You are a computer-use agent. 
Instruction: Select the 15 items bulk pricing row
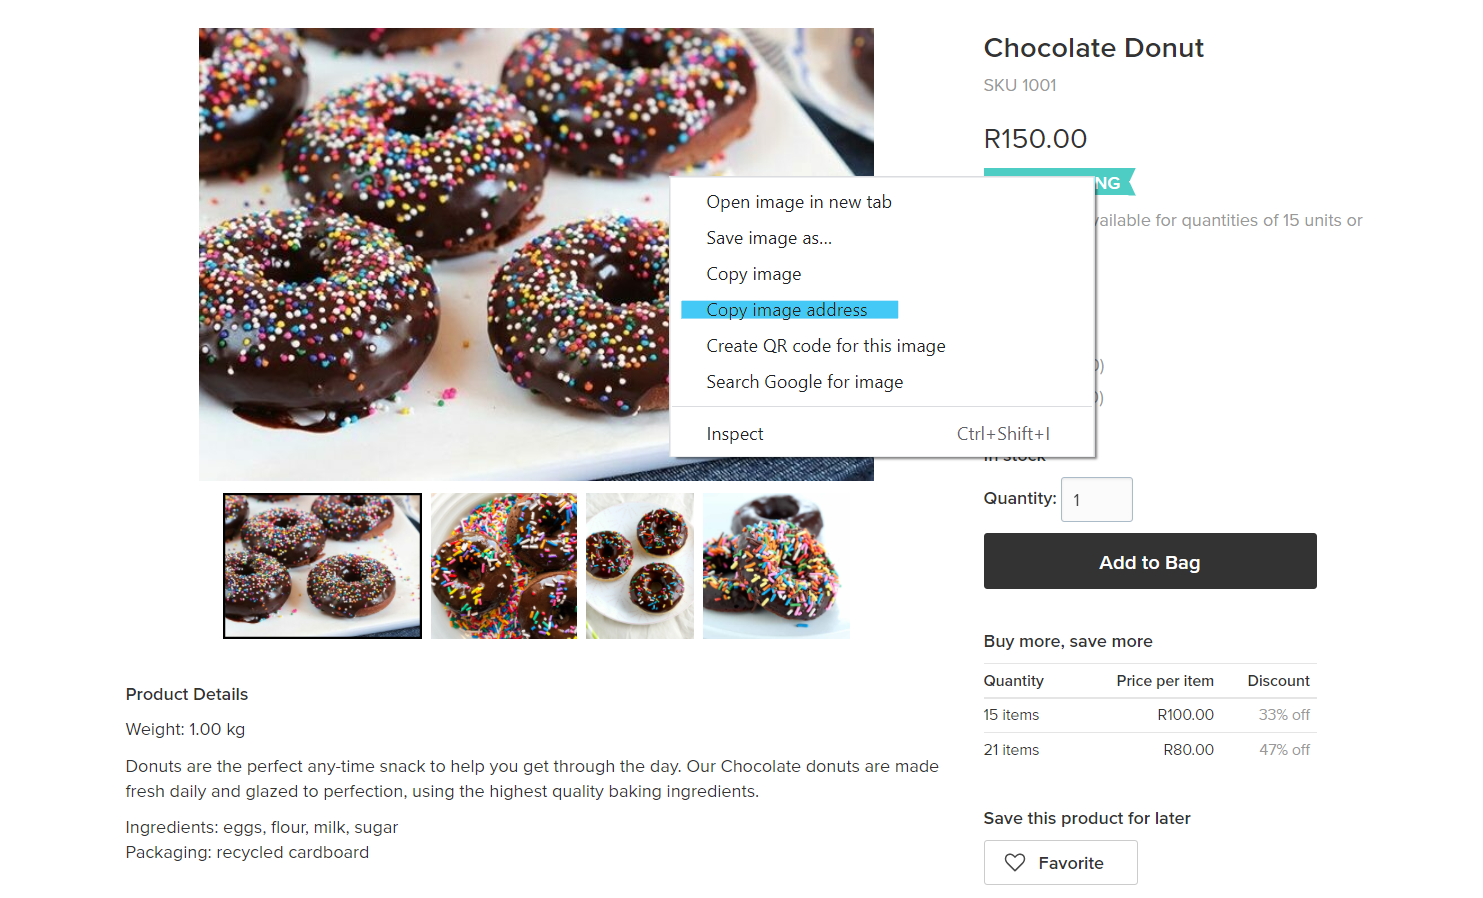[x=1150, y=715]
